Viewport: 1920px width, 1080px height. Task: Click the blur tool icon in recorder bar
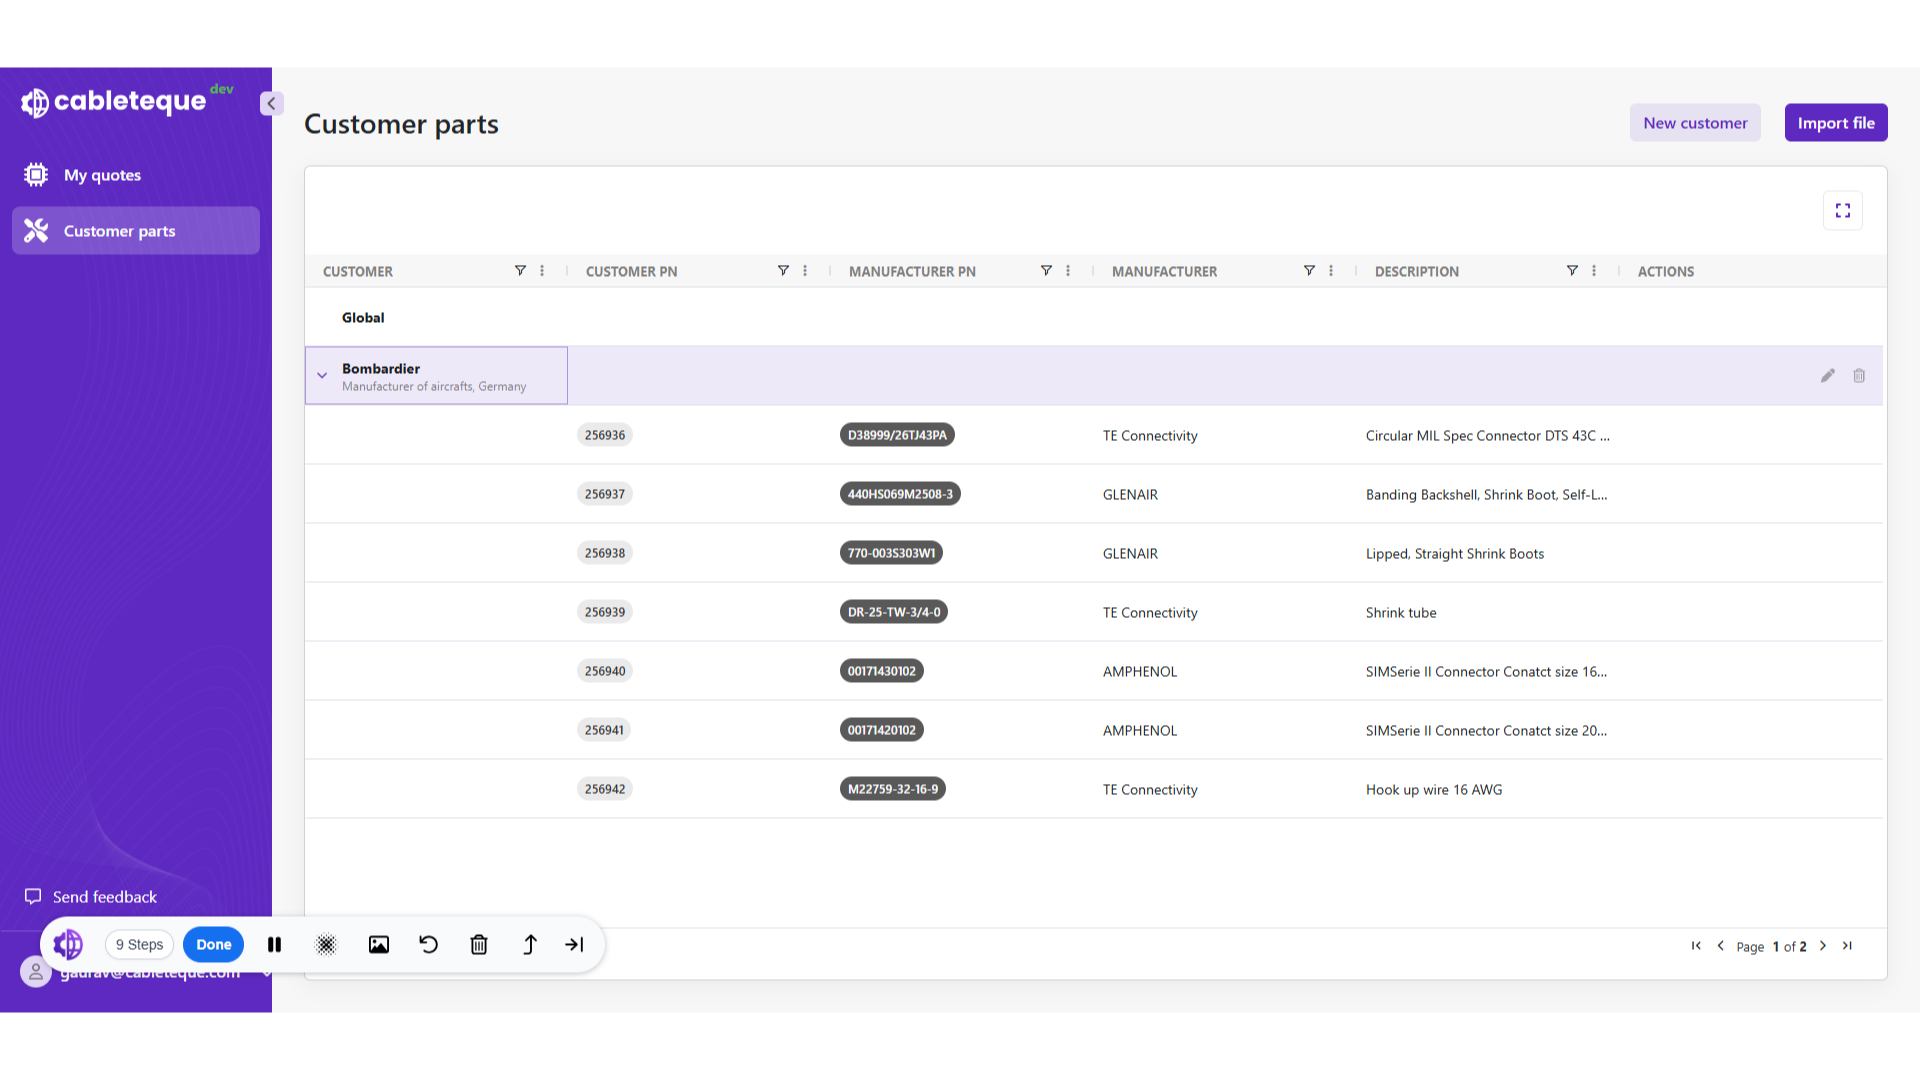(x=326, y=945)
